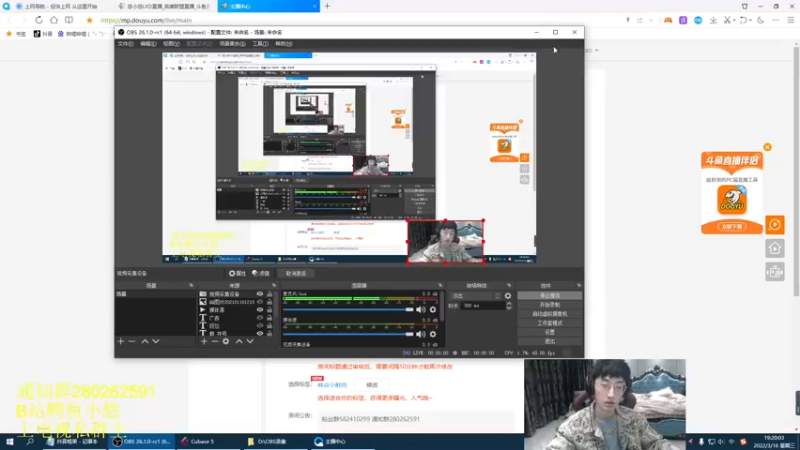Viewport: 800px width, 450px height.
Task: Open new browser tab with plus
Action: [327, 6]
